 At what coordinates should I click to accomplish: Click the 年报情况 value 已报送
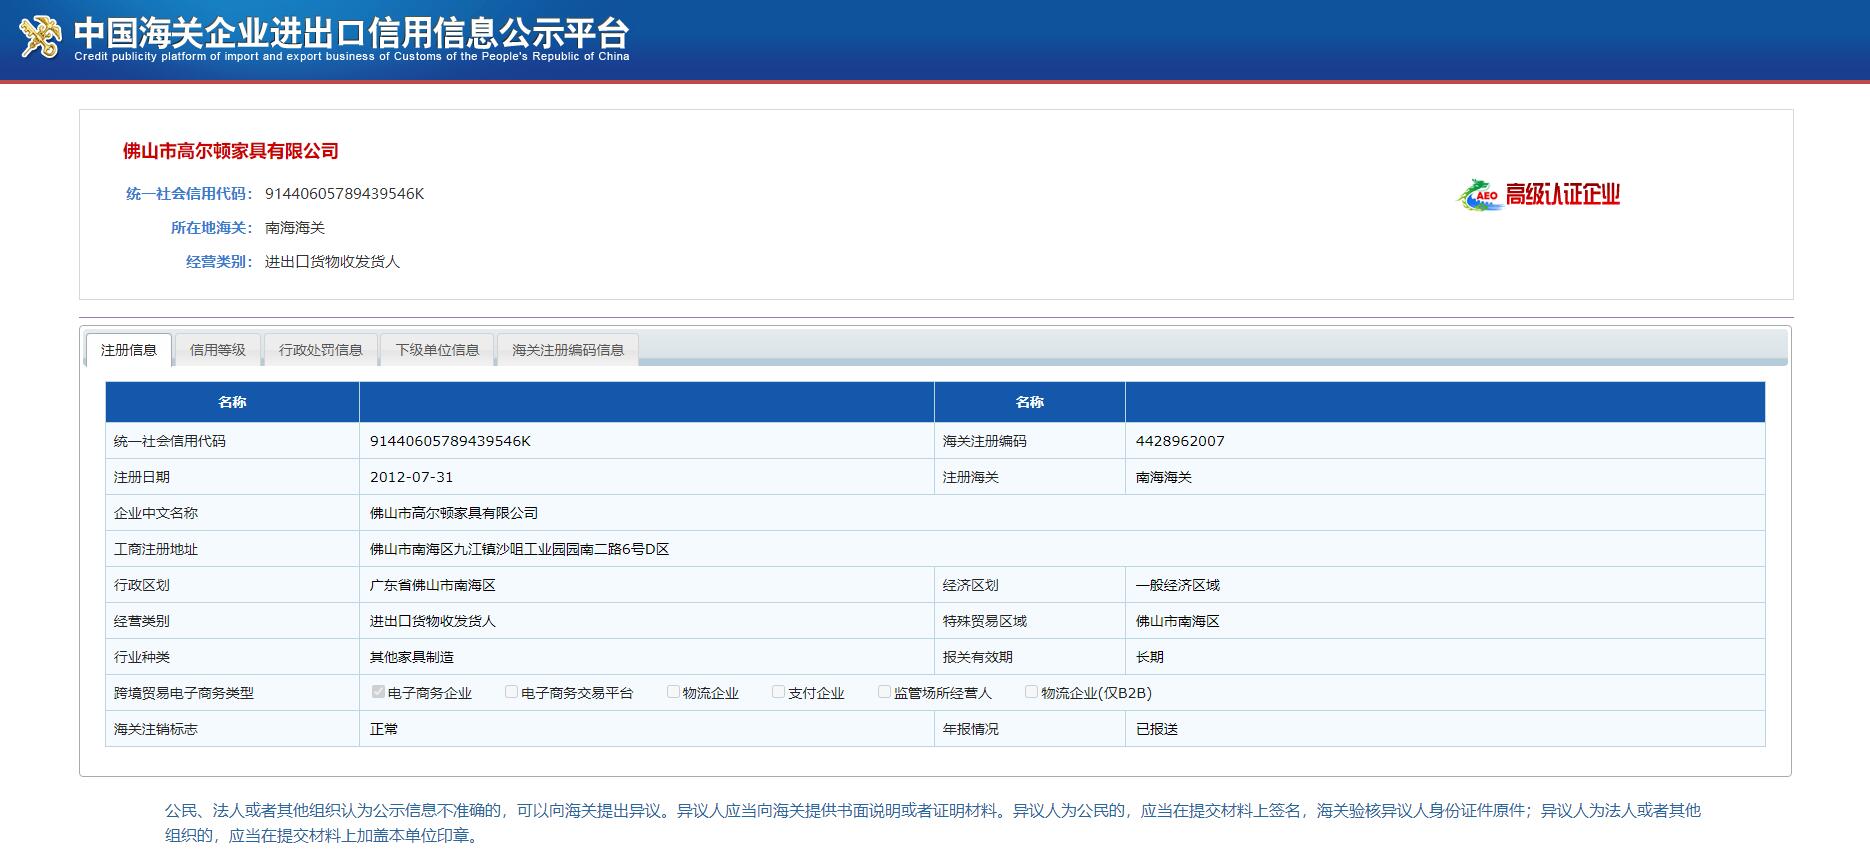1157,729
